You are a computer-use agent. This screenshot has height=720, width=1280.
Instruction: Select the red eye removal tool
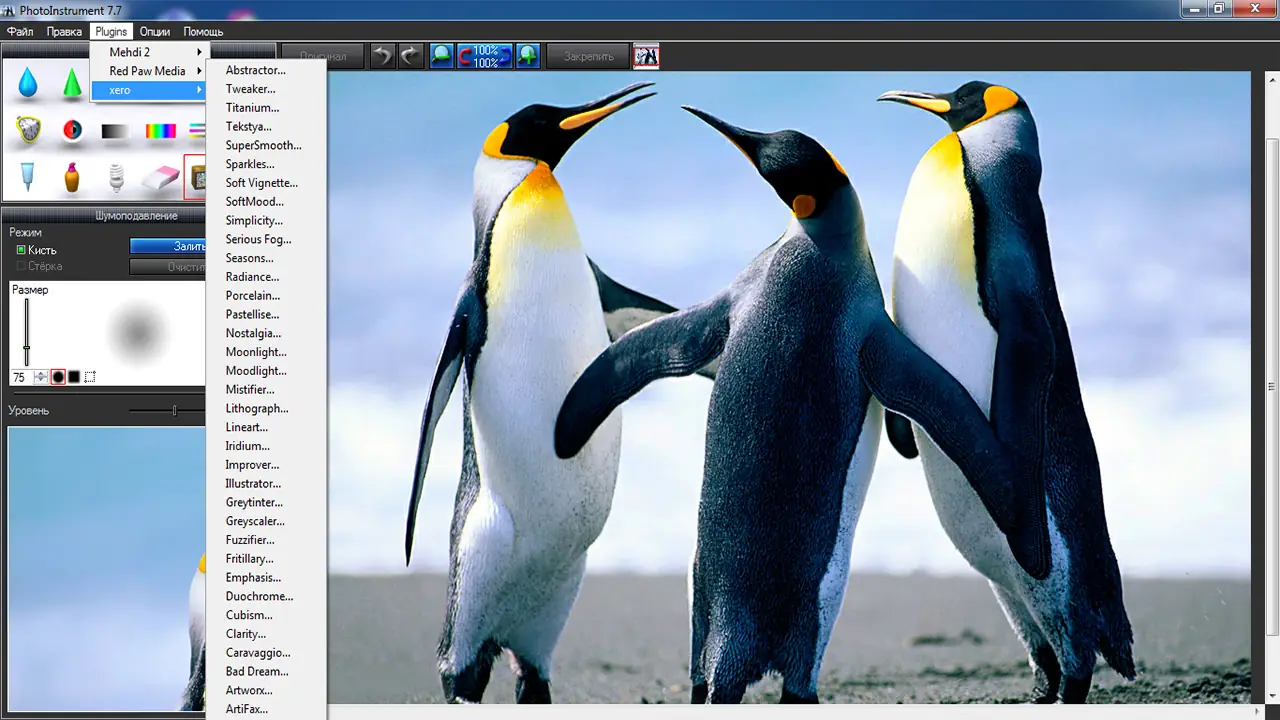[72, 130]
